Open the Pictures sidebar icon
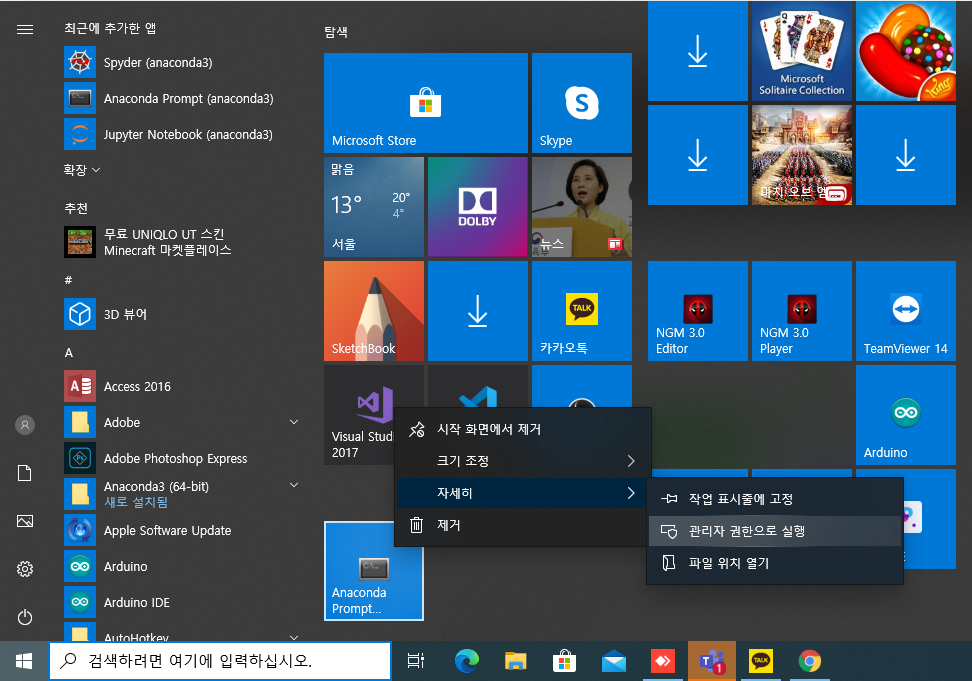This screenshot has width=972, height=681. point(25,521)
